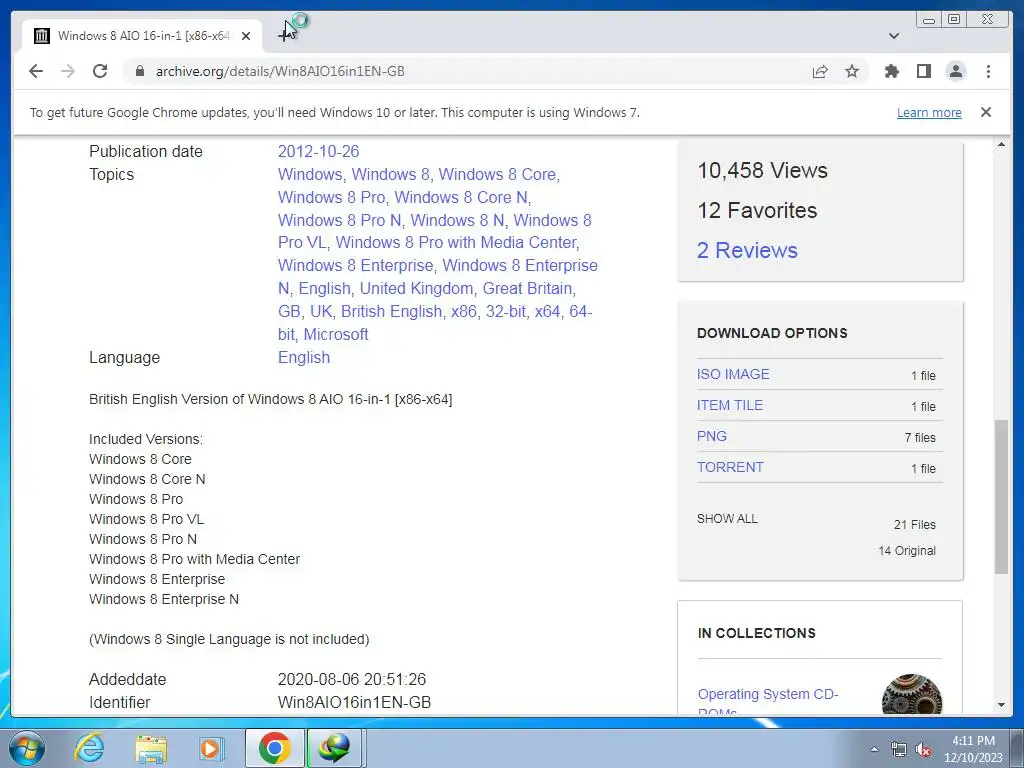Open the Windows Start menu
This screenshot has width=1024, height=768.
point(27,748)
